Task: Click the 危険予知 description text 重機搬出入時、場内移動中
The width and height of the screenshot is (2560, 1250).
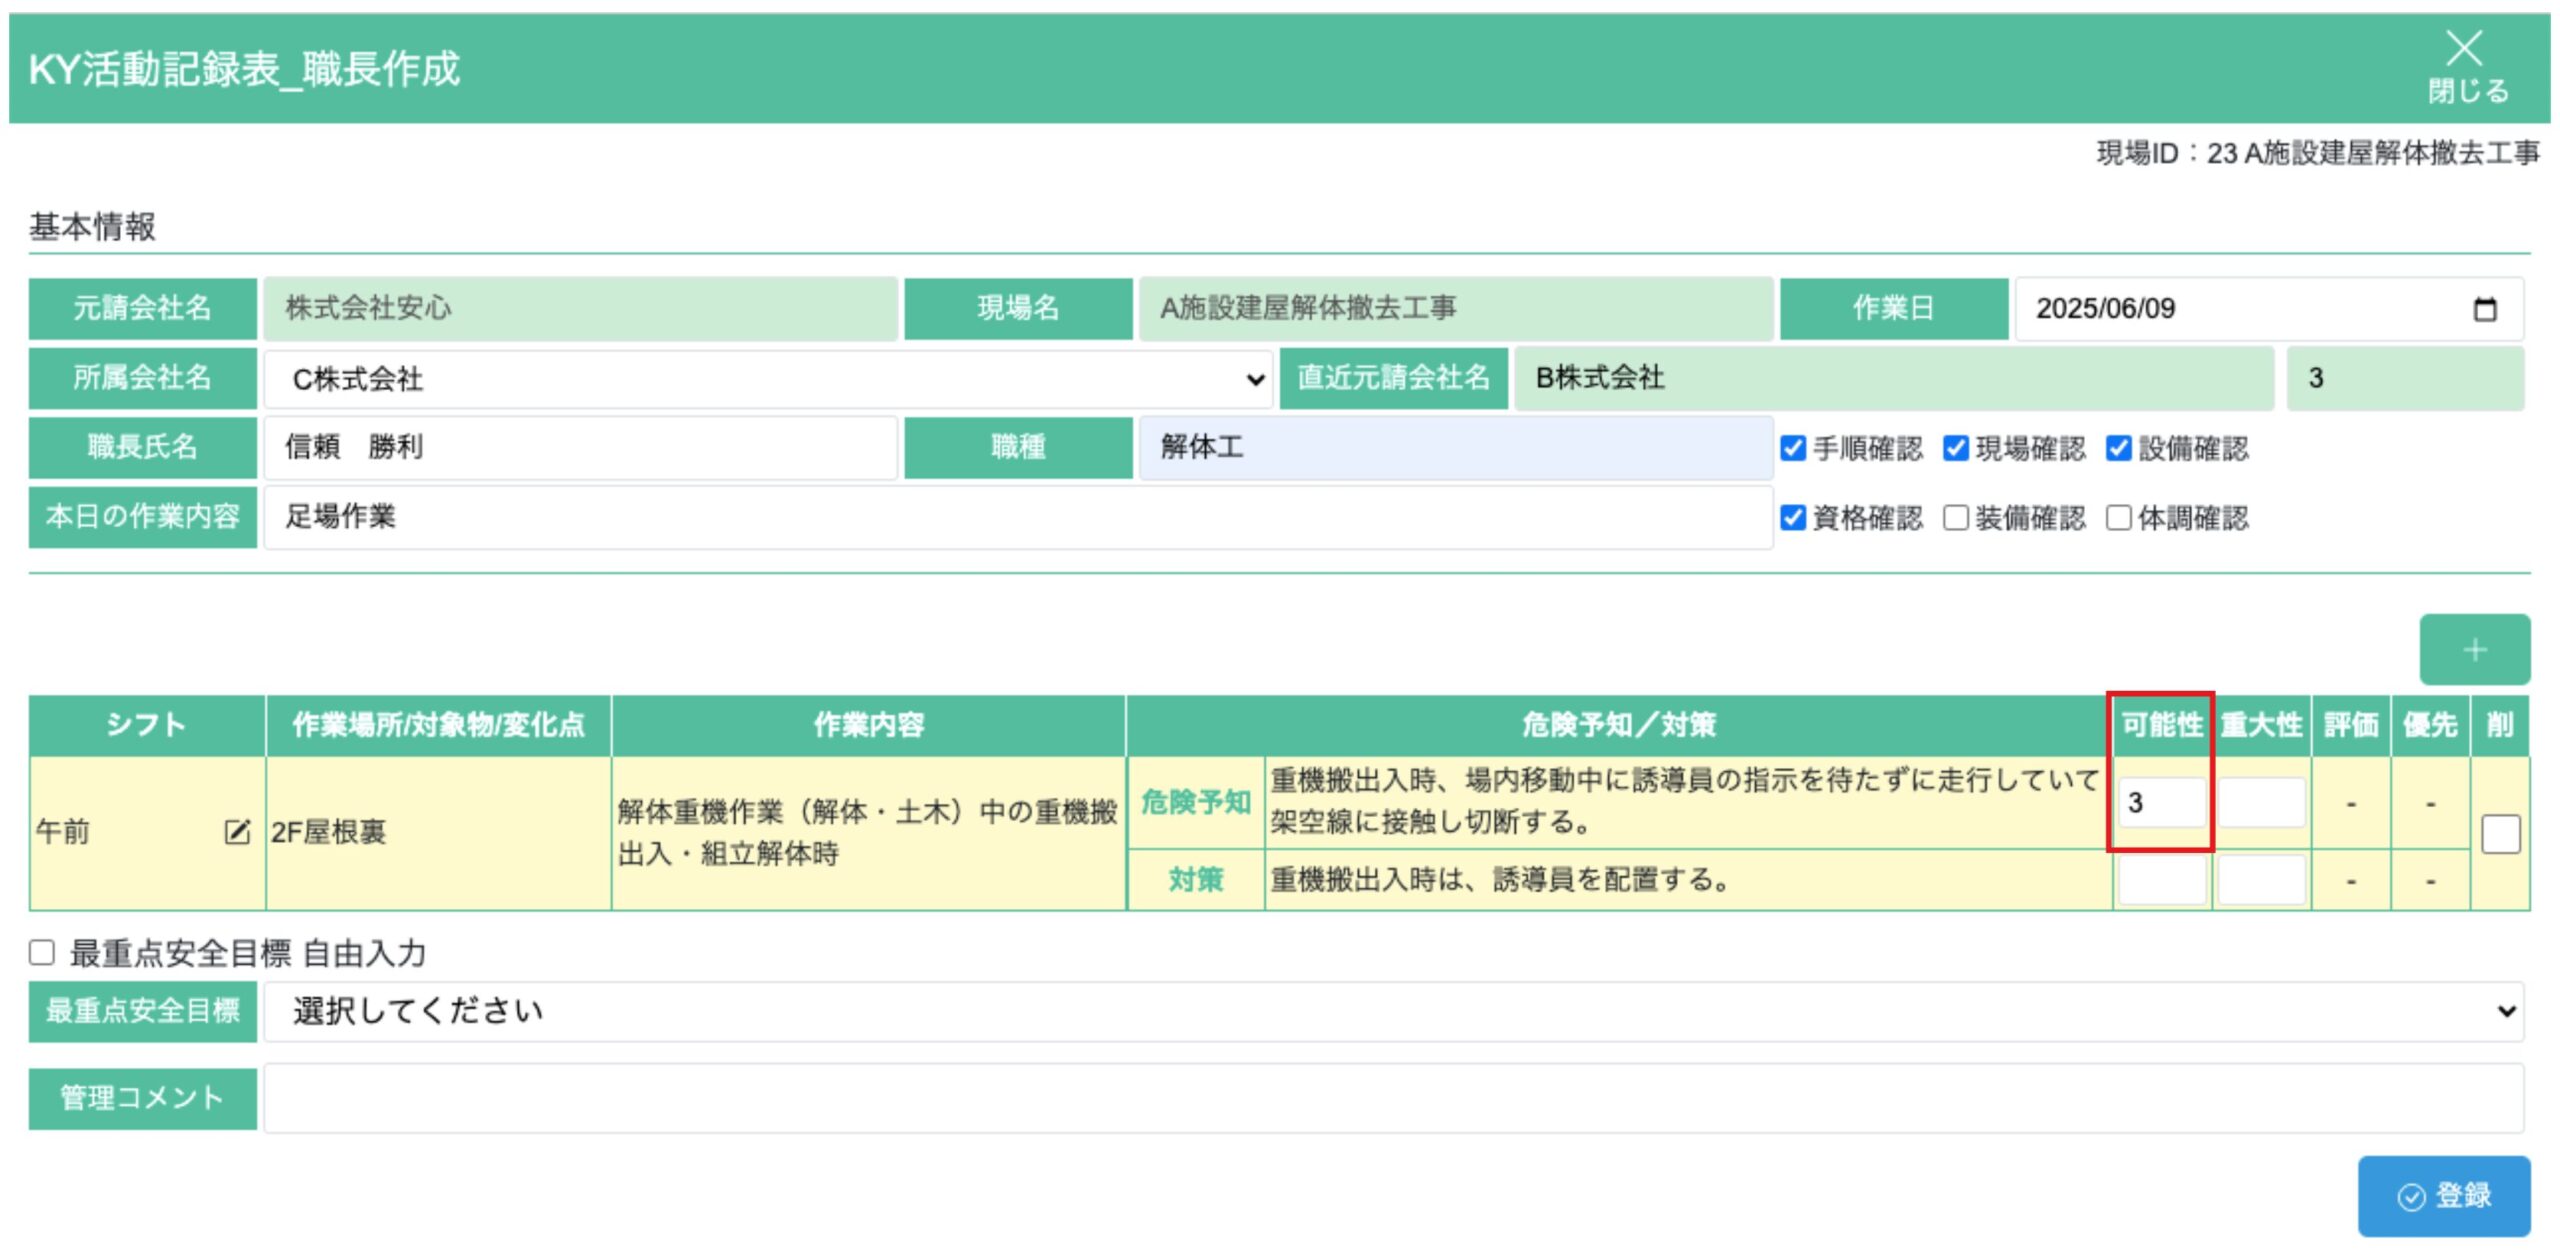Action: [1685, 801]
